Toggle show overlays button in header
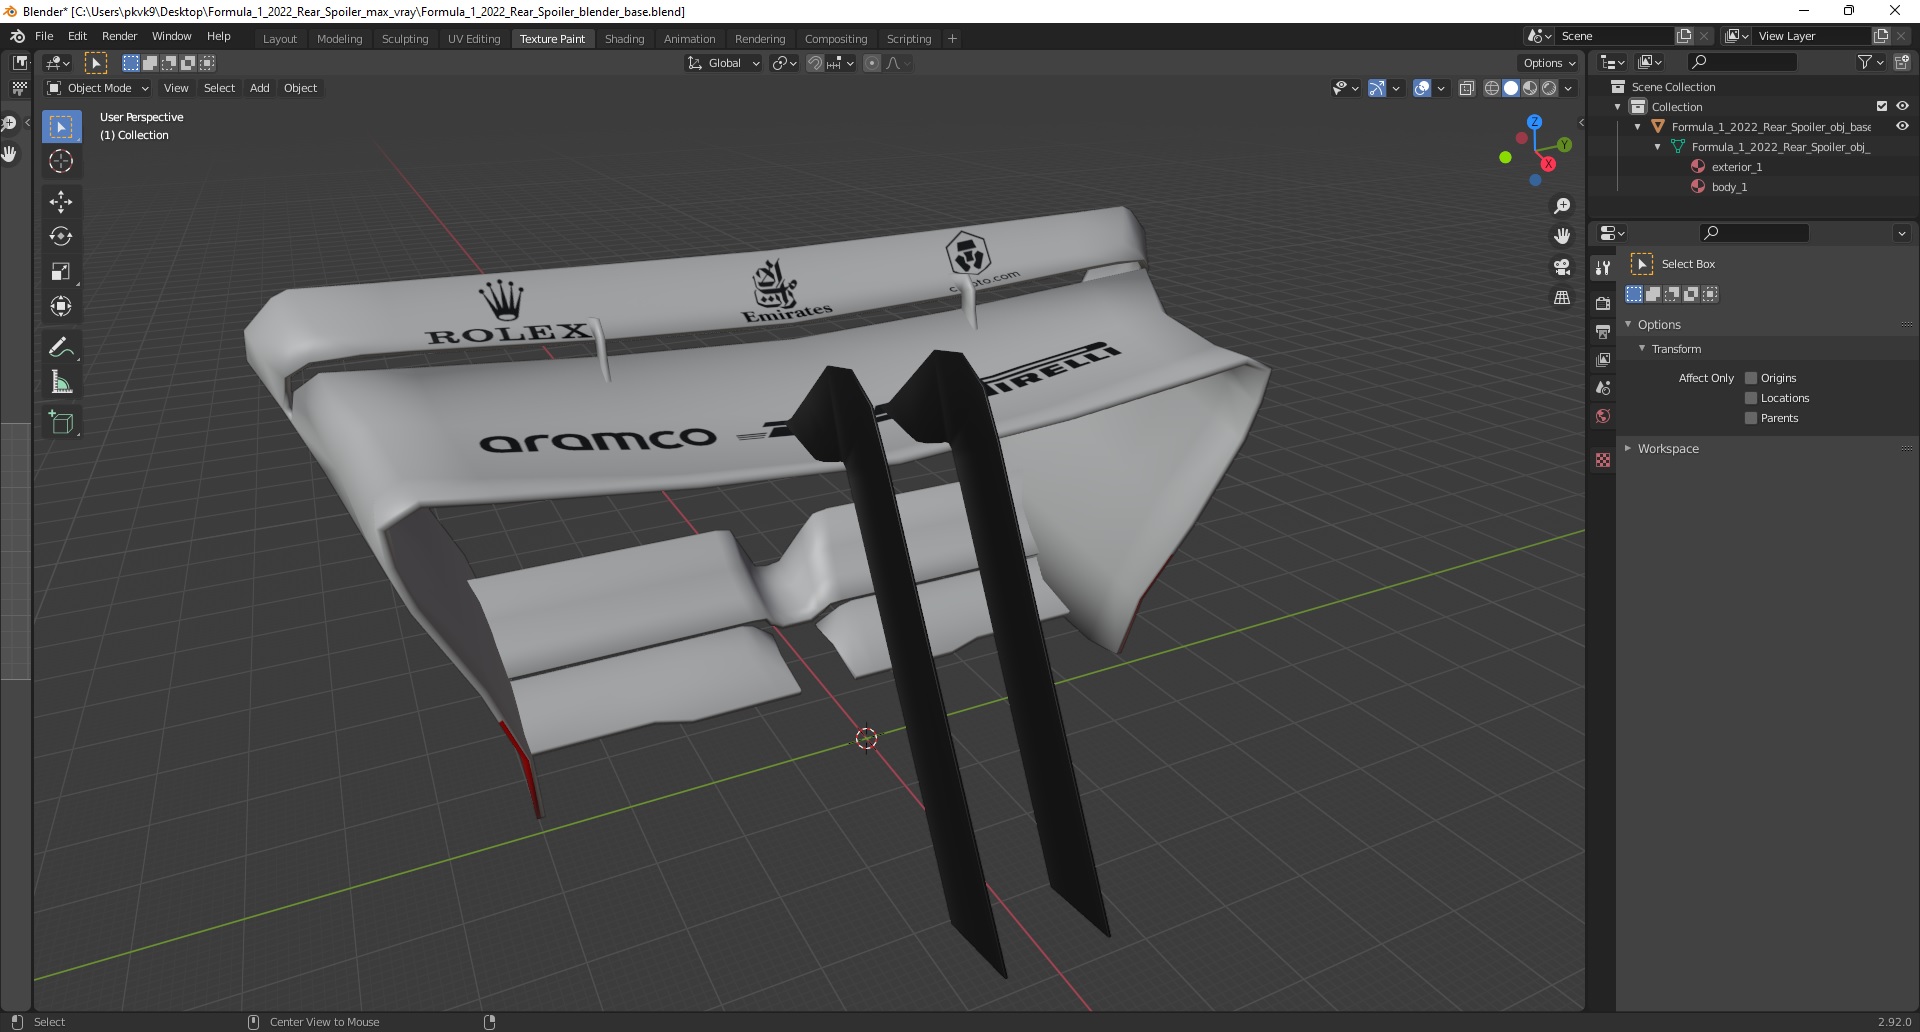 click(1422, 88)
